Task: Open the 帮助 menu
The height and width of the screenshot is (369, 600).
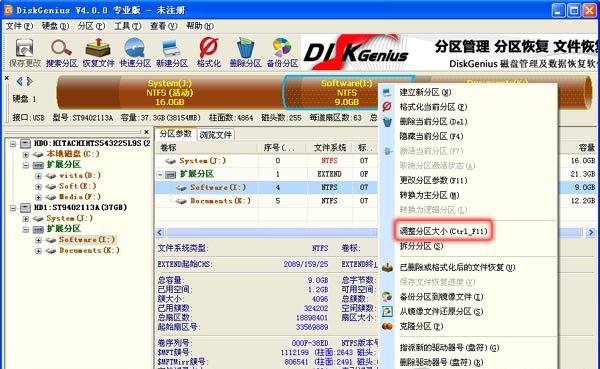Action: (200, 26)
